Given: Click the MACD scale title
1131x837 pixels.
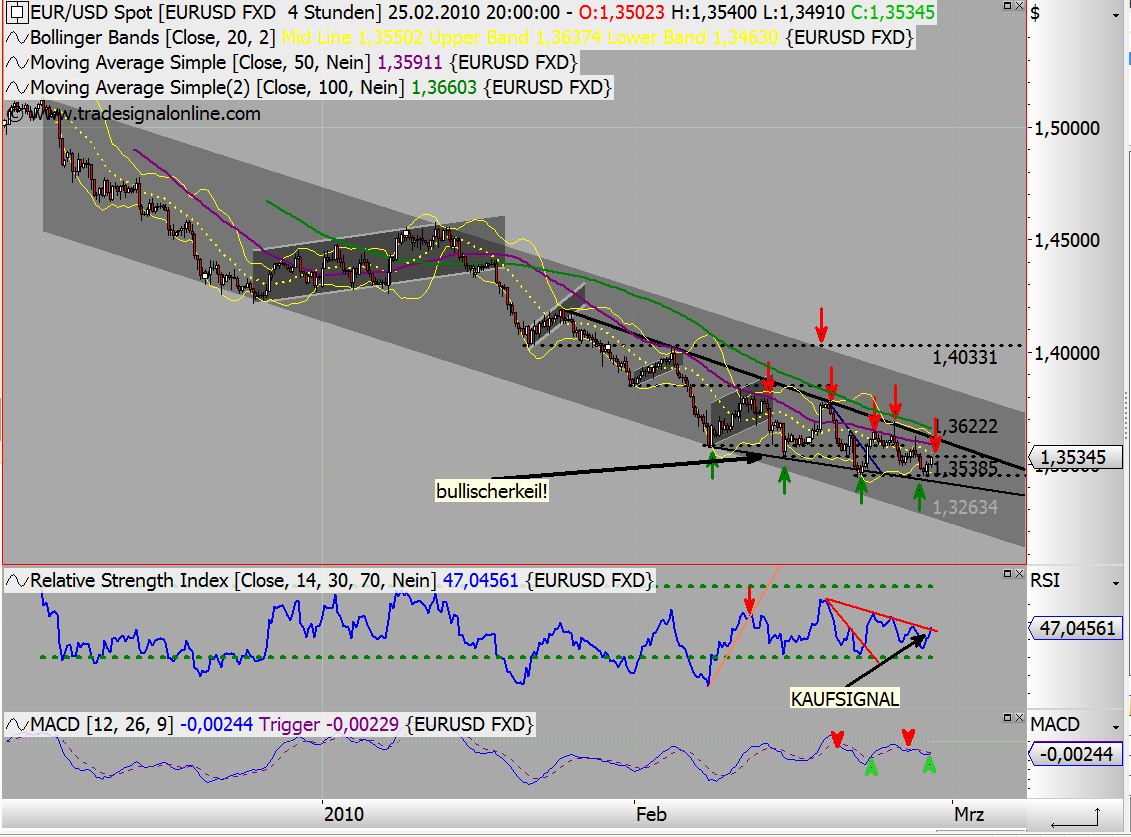Looking at the screenshot, I should click(x=1055, y=724).
